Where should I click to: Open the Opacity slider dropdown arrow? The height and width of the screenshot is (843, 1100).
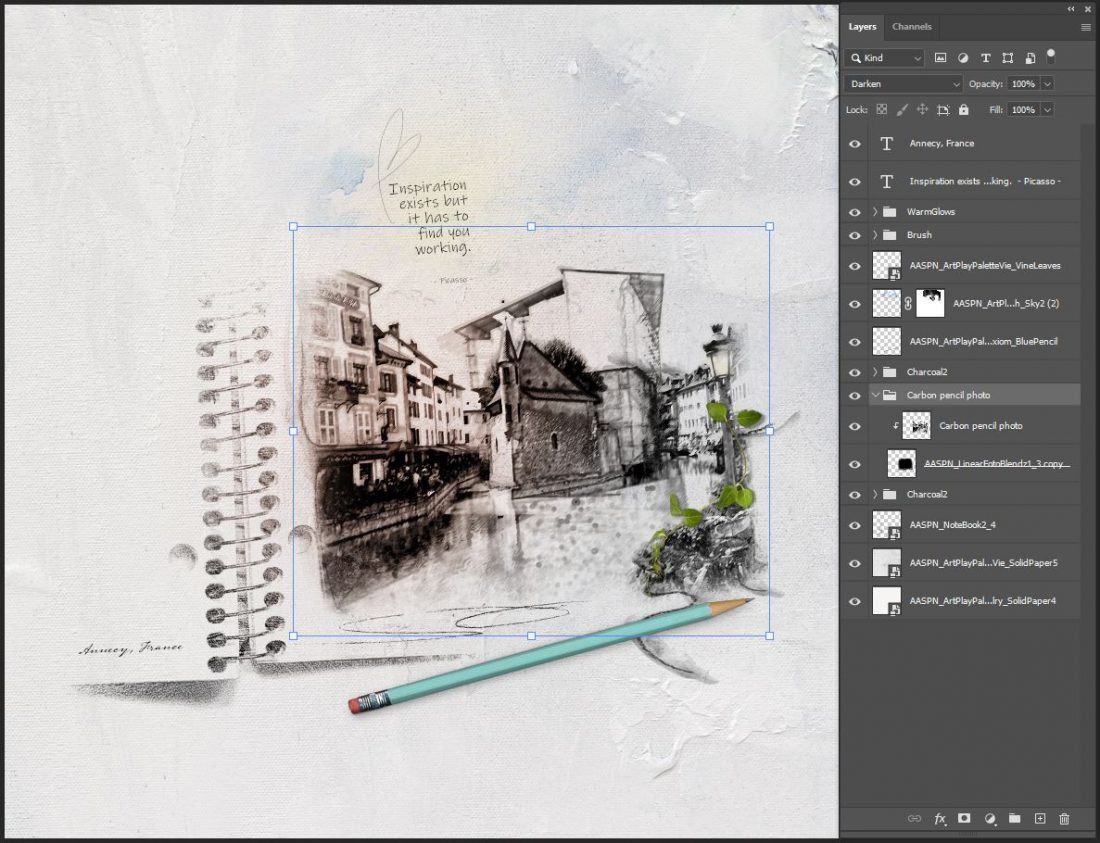click(1047, 84)
